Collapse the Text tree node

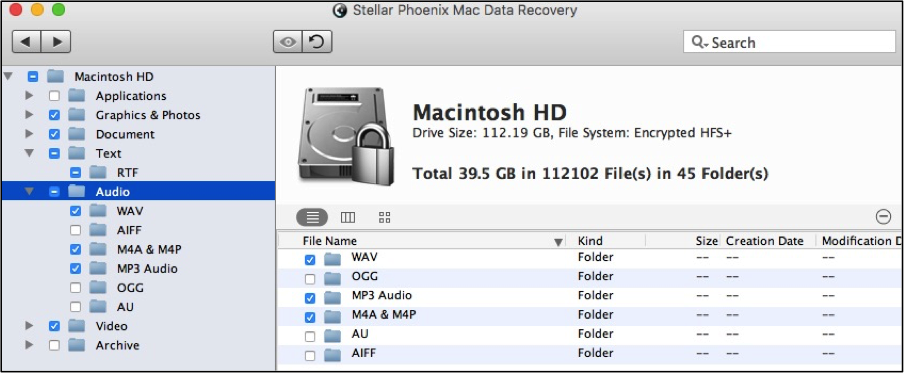coord(29,153)
